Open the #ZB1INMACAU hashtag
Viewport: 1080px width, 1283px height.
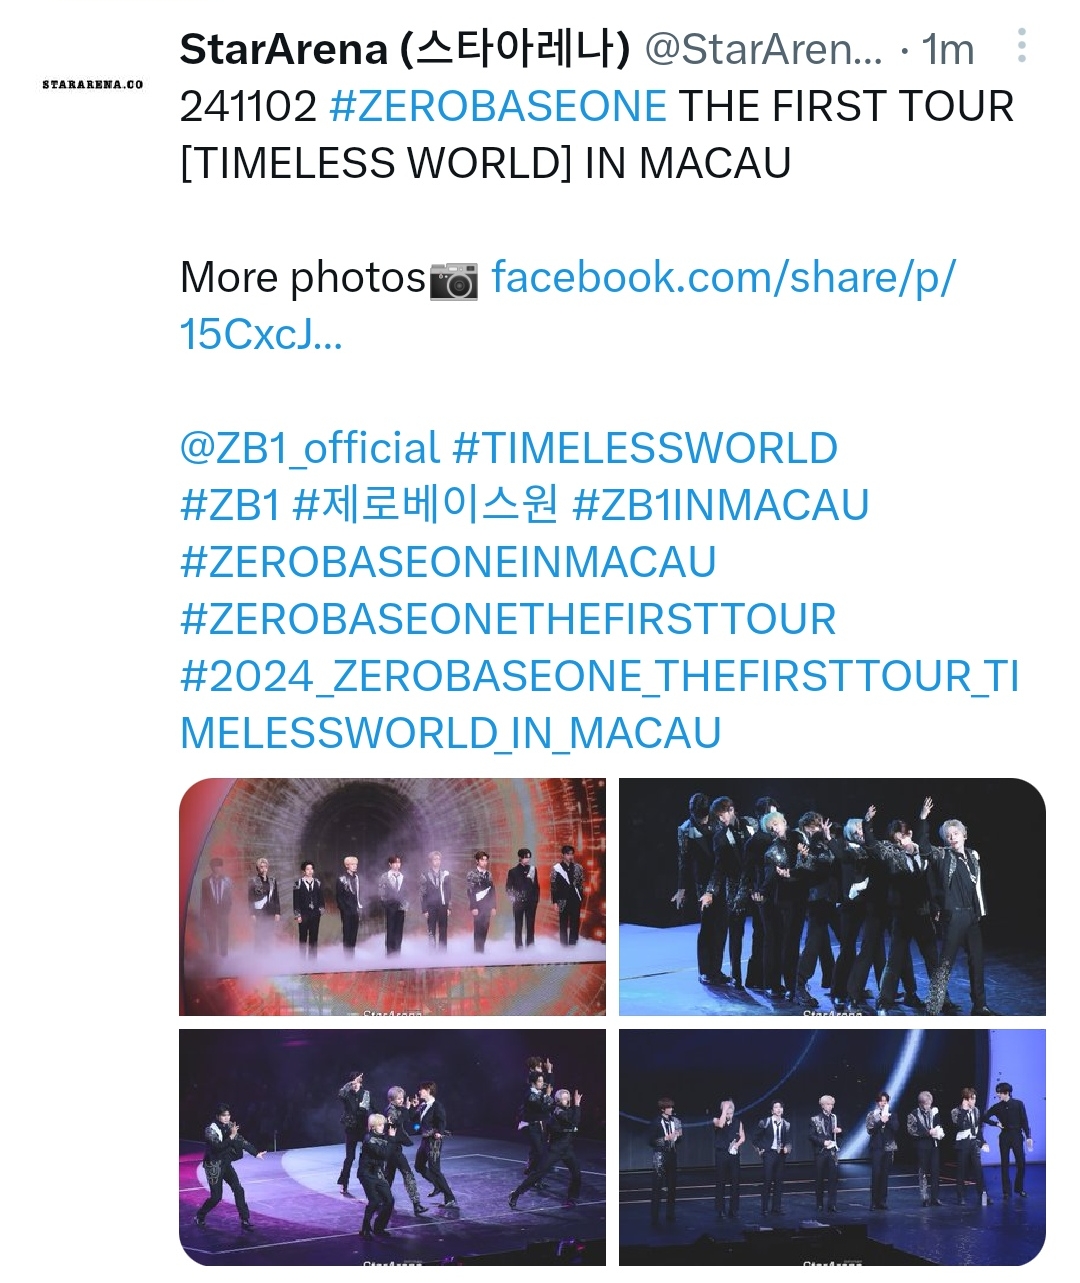click(720, 505)
